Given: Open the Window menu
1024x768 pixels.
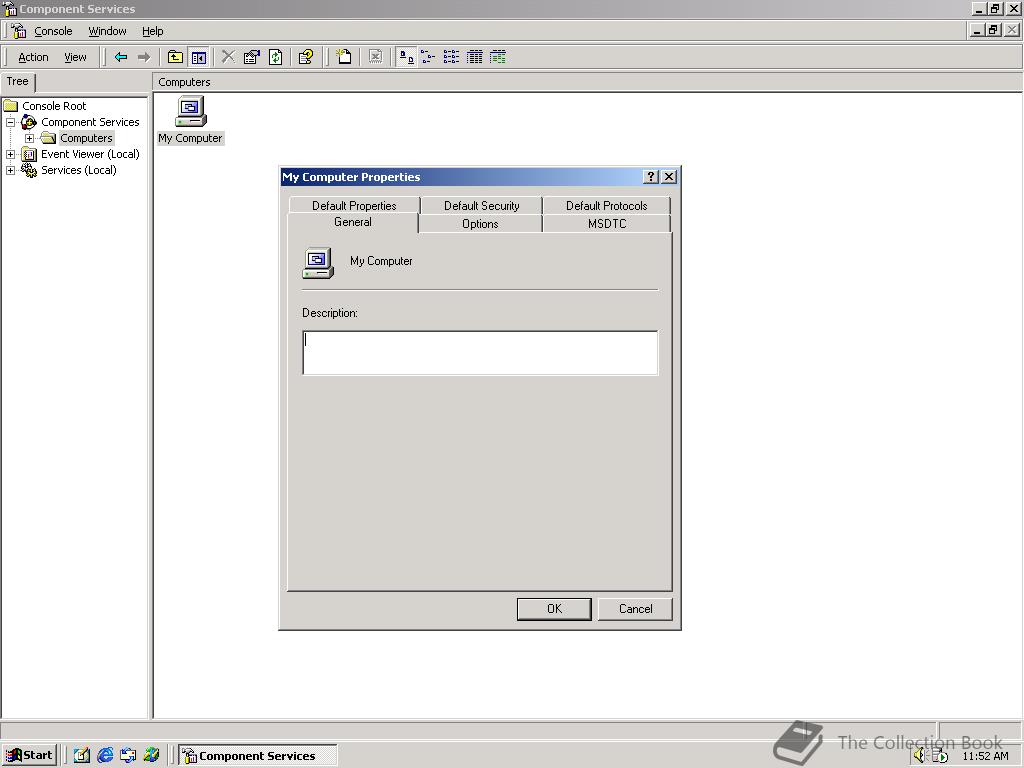Looking at the screenshot, I should pos(107,31).
